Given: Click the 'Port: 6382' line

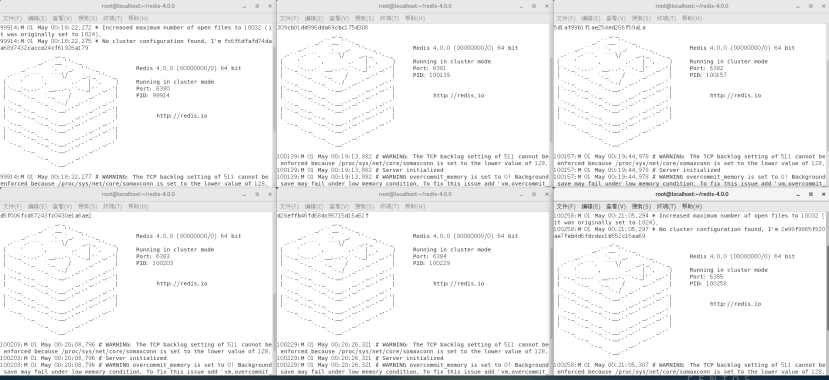Looking at the screenshot, I should [x=706, y=68].
